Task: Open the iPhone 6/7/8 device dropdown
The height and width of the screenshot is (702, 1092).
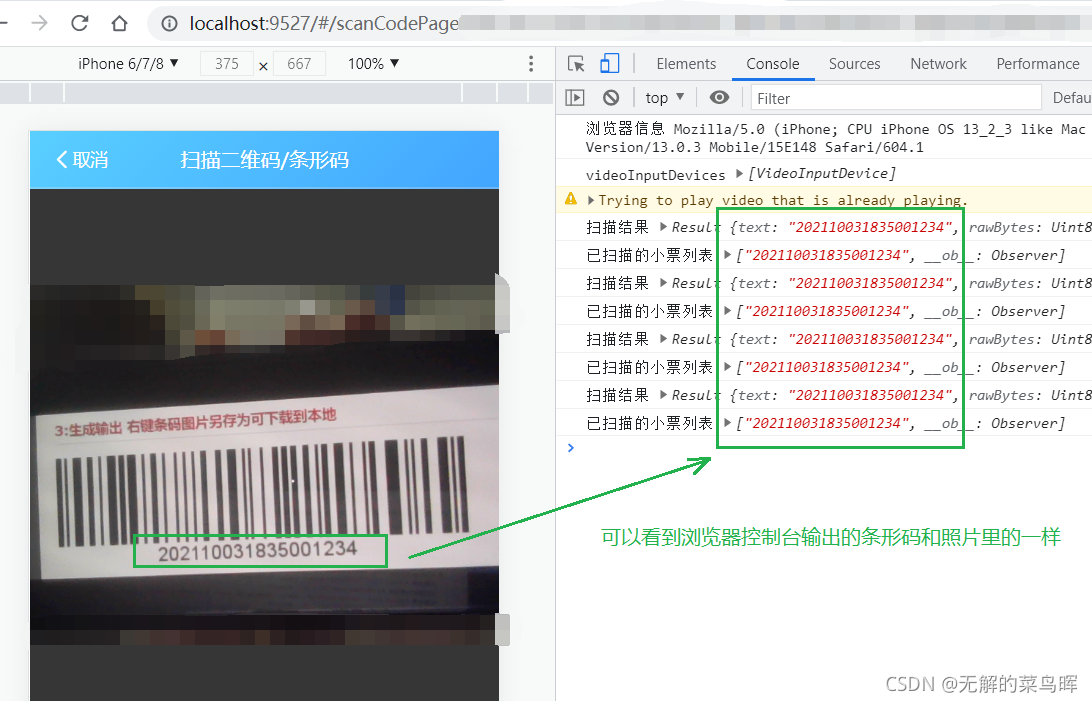Action: pos(128,64)
